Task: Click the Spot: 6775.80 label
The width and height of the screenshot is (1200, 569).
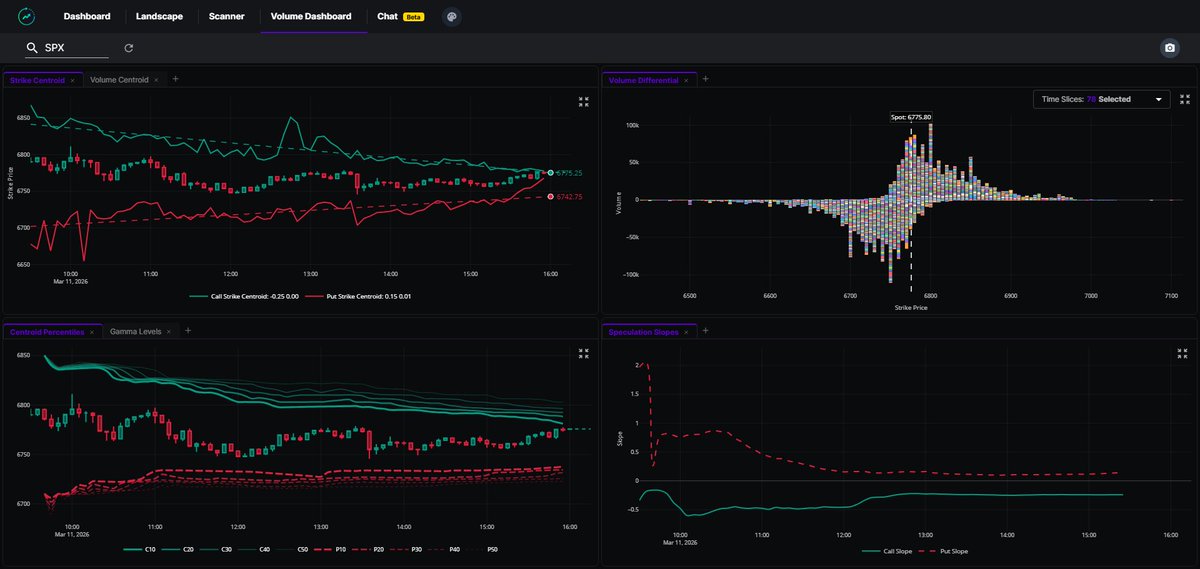Action: tap(911, 117)
